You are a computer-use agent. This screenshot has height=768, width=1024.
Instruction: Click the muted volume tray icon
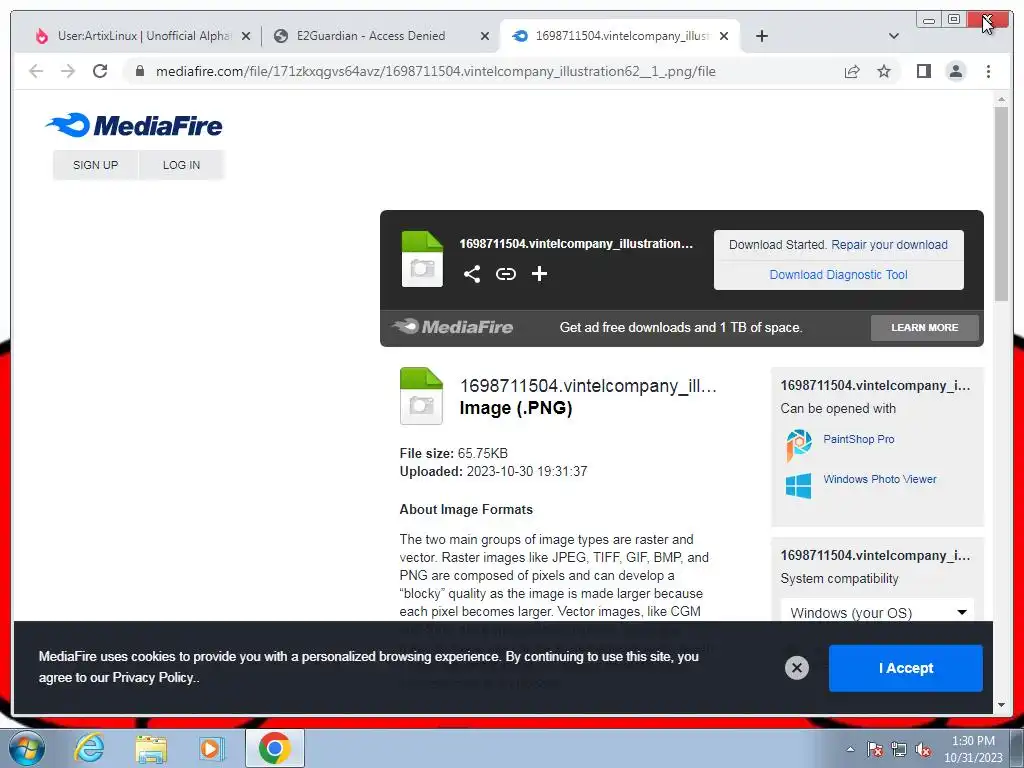923,750
